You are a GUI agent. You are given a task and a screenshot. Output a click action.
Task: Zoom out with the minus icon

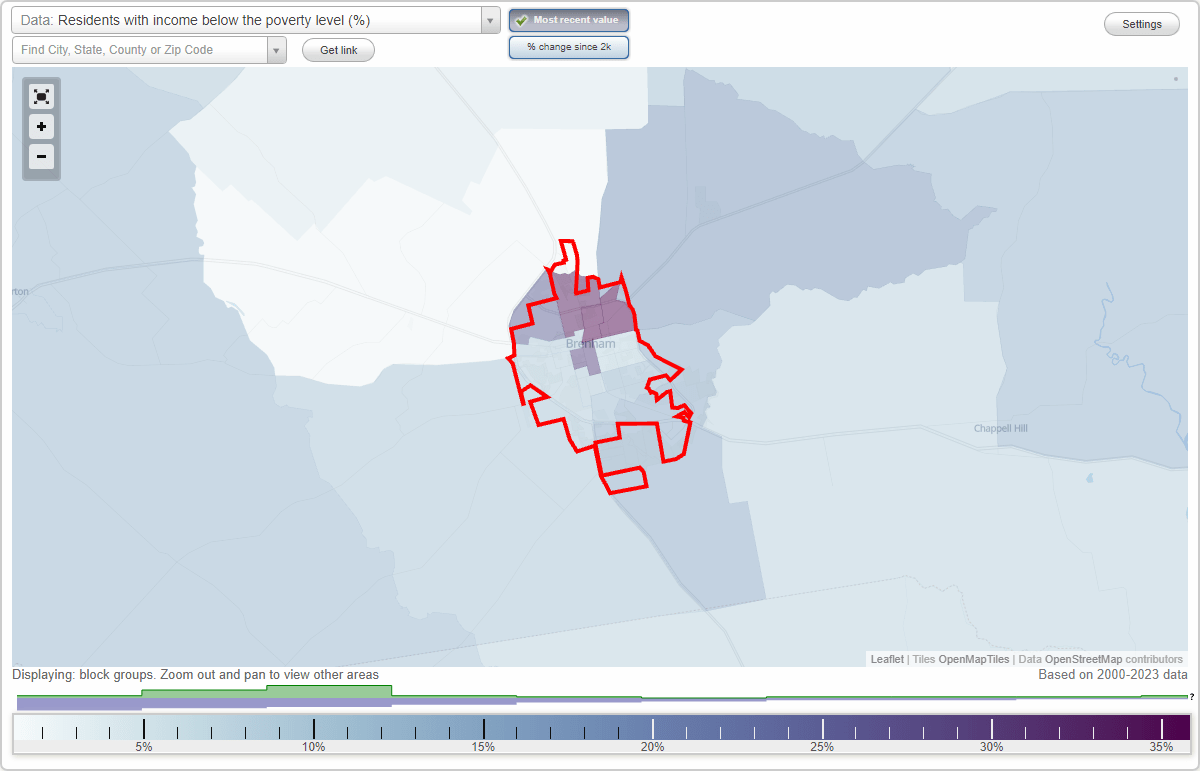tap(41, 157)
